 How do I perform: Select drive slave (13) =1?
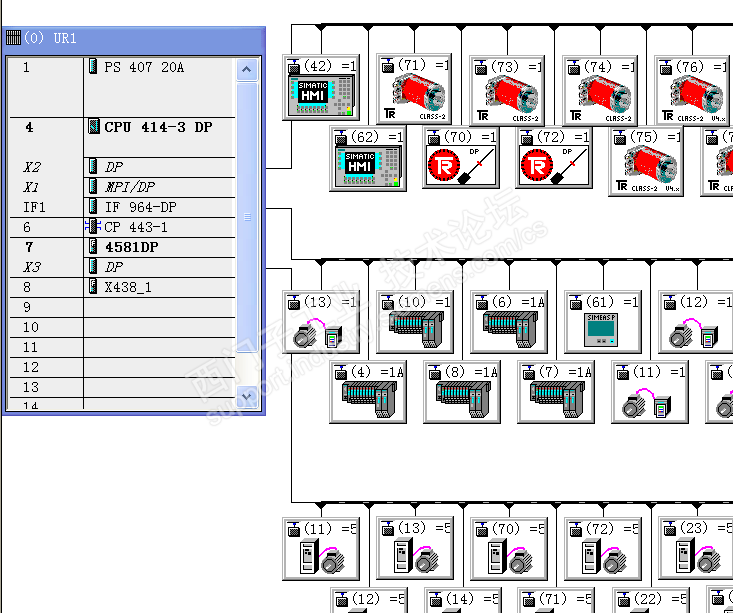[321, 322]
